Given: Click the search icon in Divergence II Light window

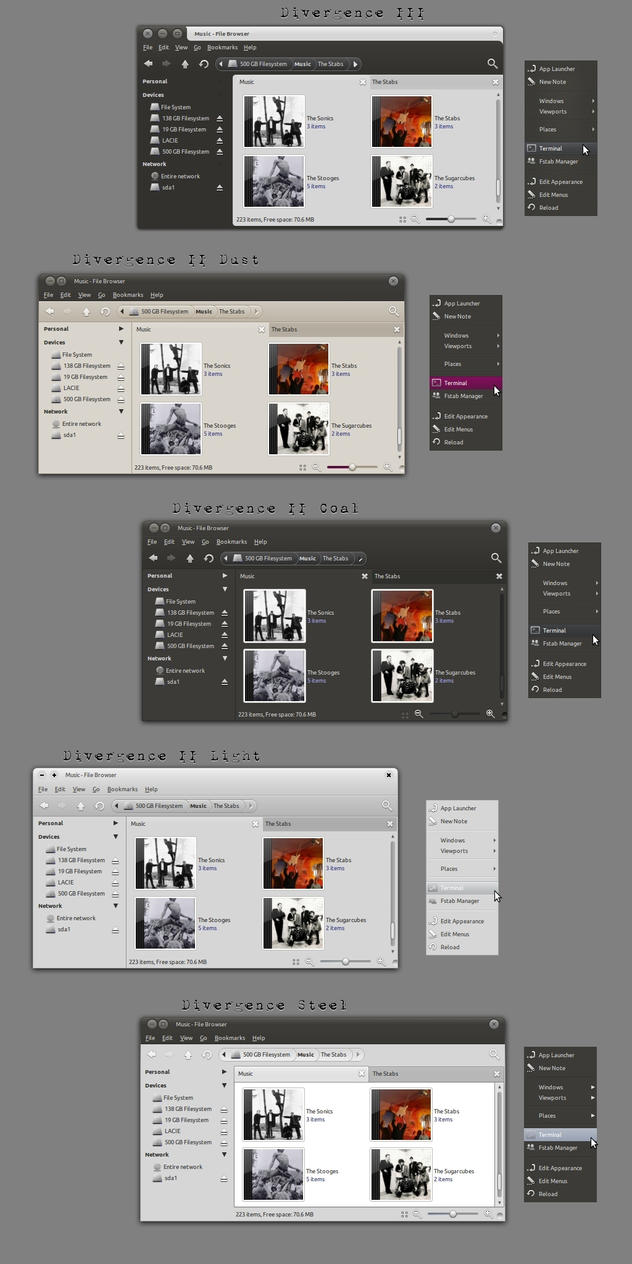Looking at the screenshot, I should [x=387, y=805].
